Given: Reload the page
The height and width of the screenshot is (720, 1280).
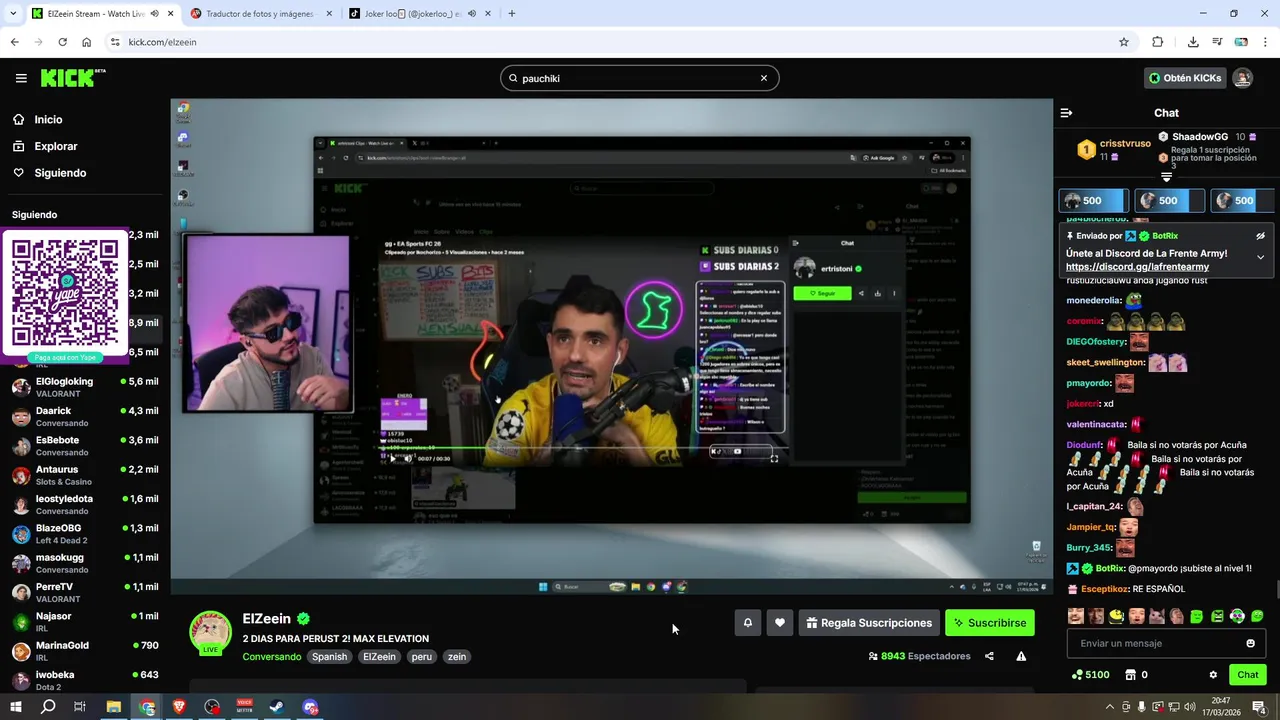Looking at the screenshot, I should coord(62,42).
